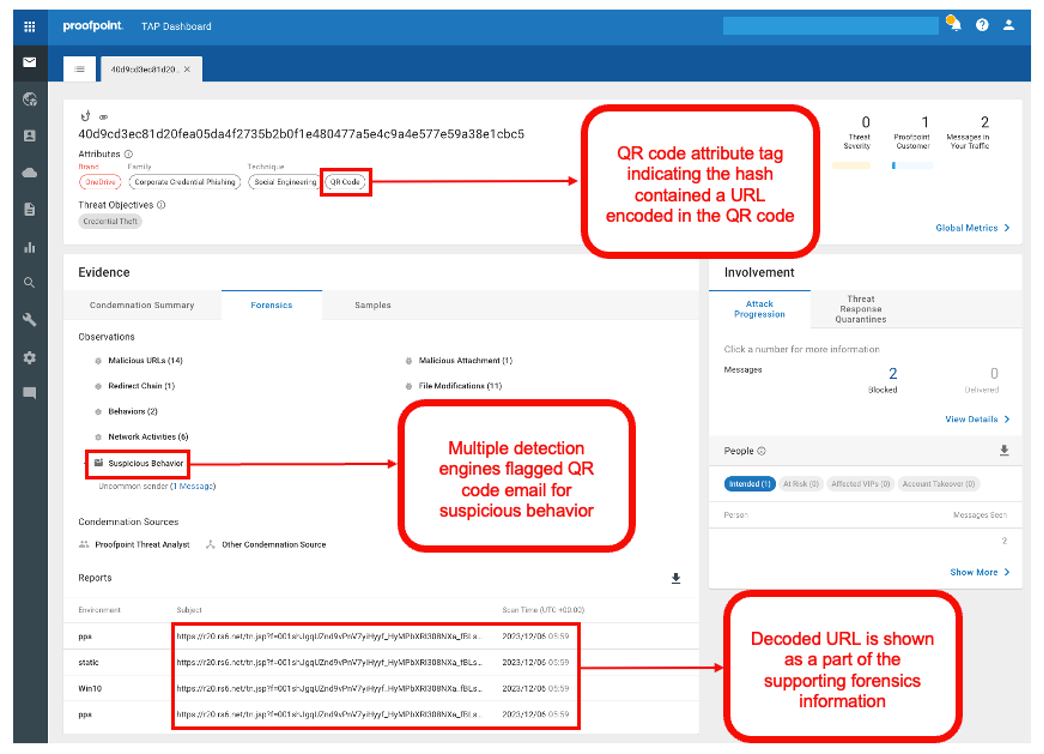Open the threat list hamburger tab

[80, 69]
